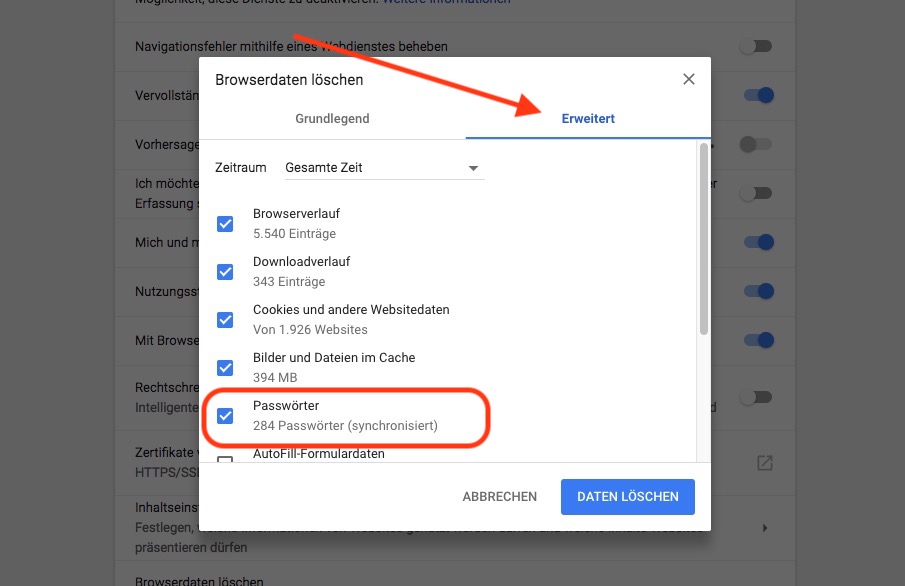Viewport: 905px width, 586px height.
Task: Select the Erweitert tab
Action: 587,119
